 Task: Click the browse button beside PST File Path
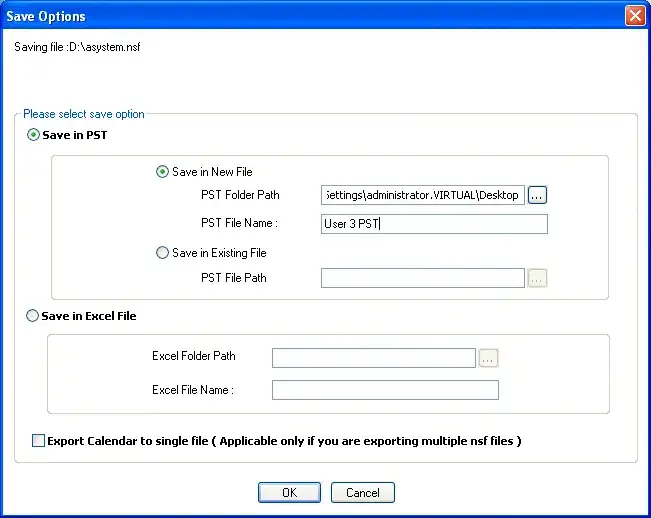tap(537, 278)
